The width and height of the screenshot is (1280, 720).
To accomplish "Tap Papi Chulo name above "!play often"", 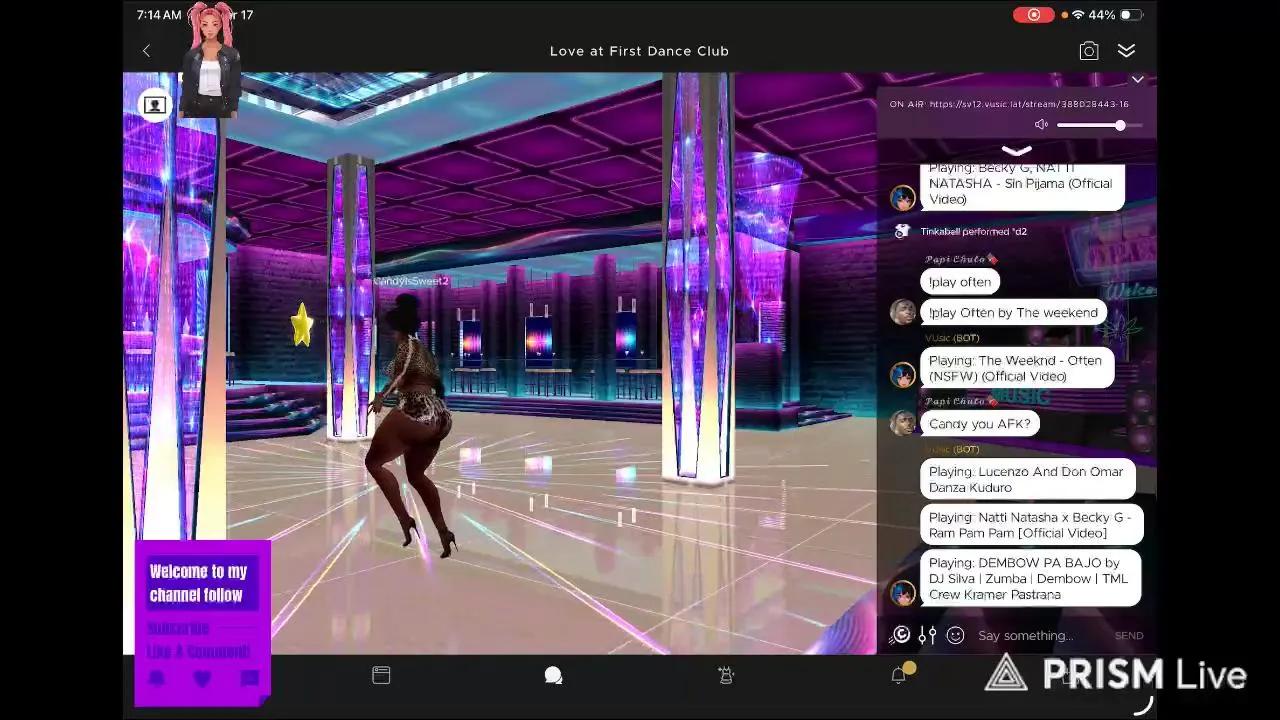I will point(961,259).
